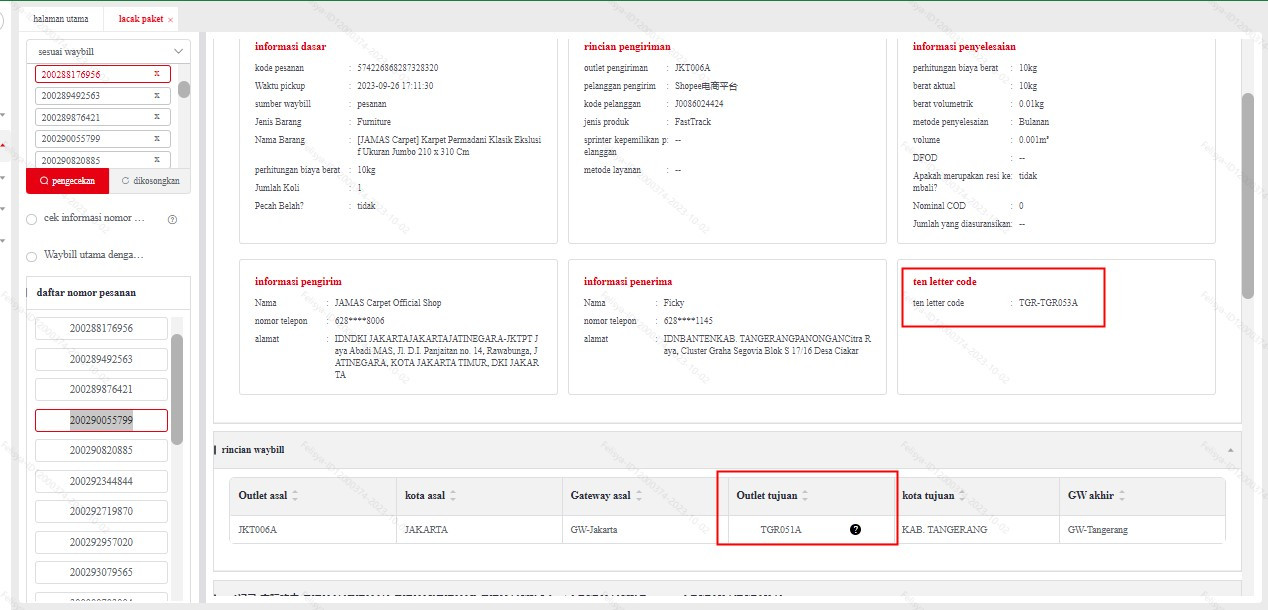Click black question mark next to TGR051A

tap(855, 529)
